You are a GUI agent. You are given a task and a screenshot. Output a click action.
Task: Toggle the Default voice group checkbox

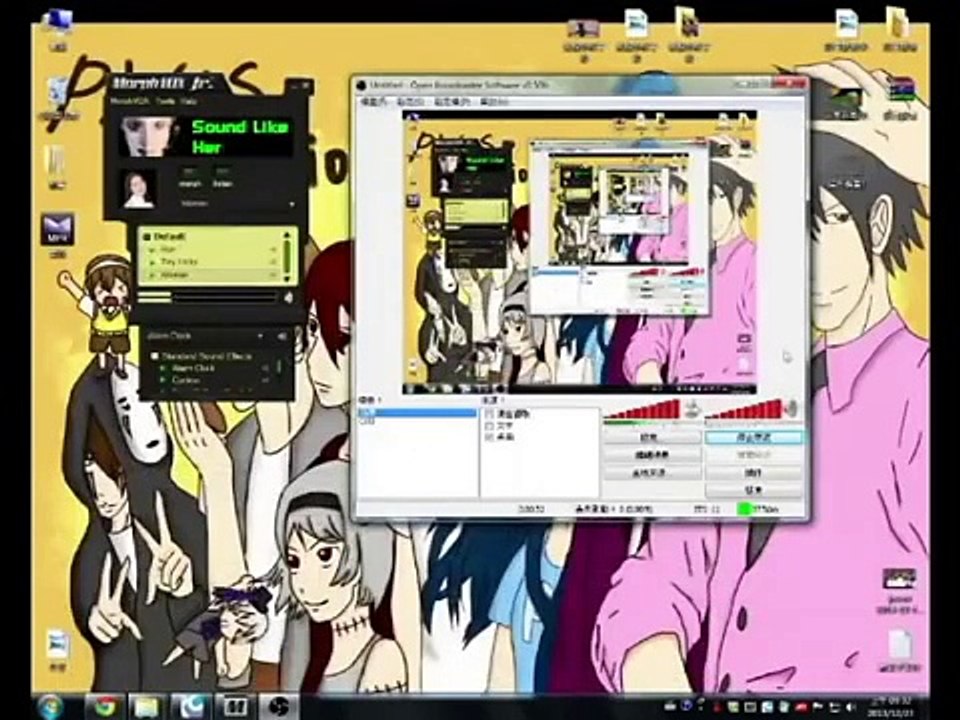click(x=146, y=236)
